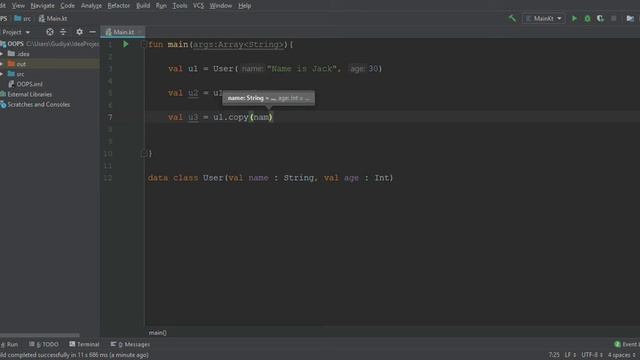Hide the Project panel with minimize icon
The image size is (640, 360).
[93, 32]
